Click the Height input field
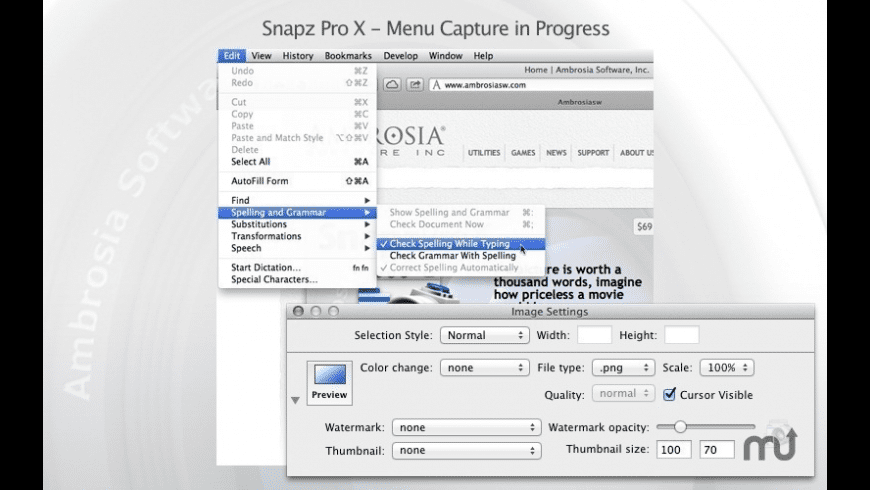The image size is (870, 490). click(x=682, y=335)
